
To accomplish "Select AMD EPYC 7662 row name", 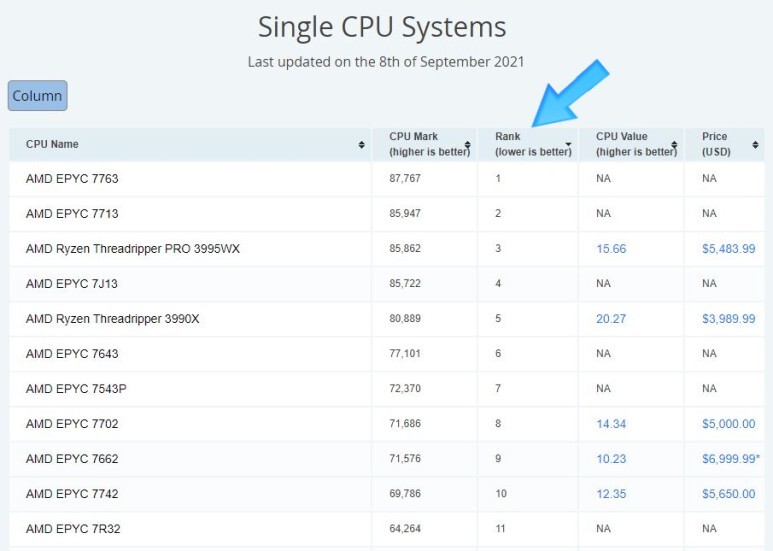I will click(x=72, y=459).
